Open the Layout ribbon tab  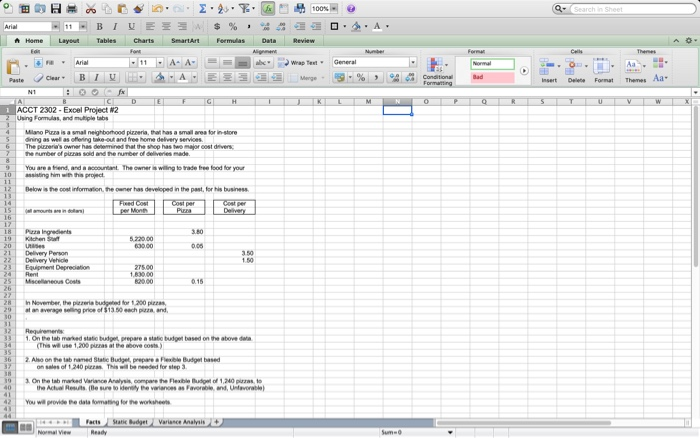click(69, 41)
